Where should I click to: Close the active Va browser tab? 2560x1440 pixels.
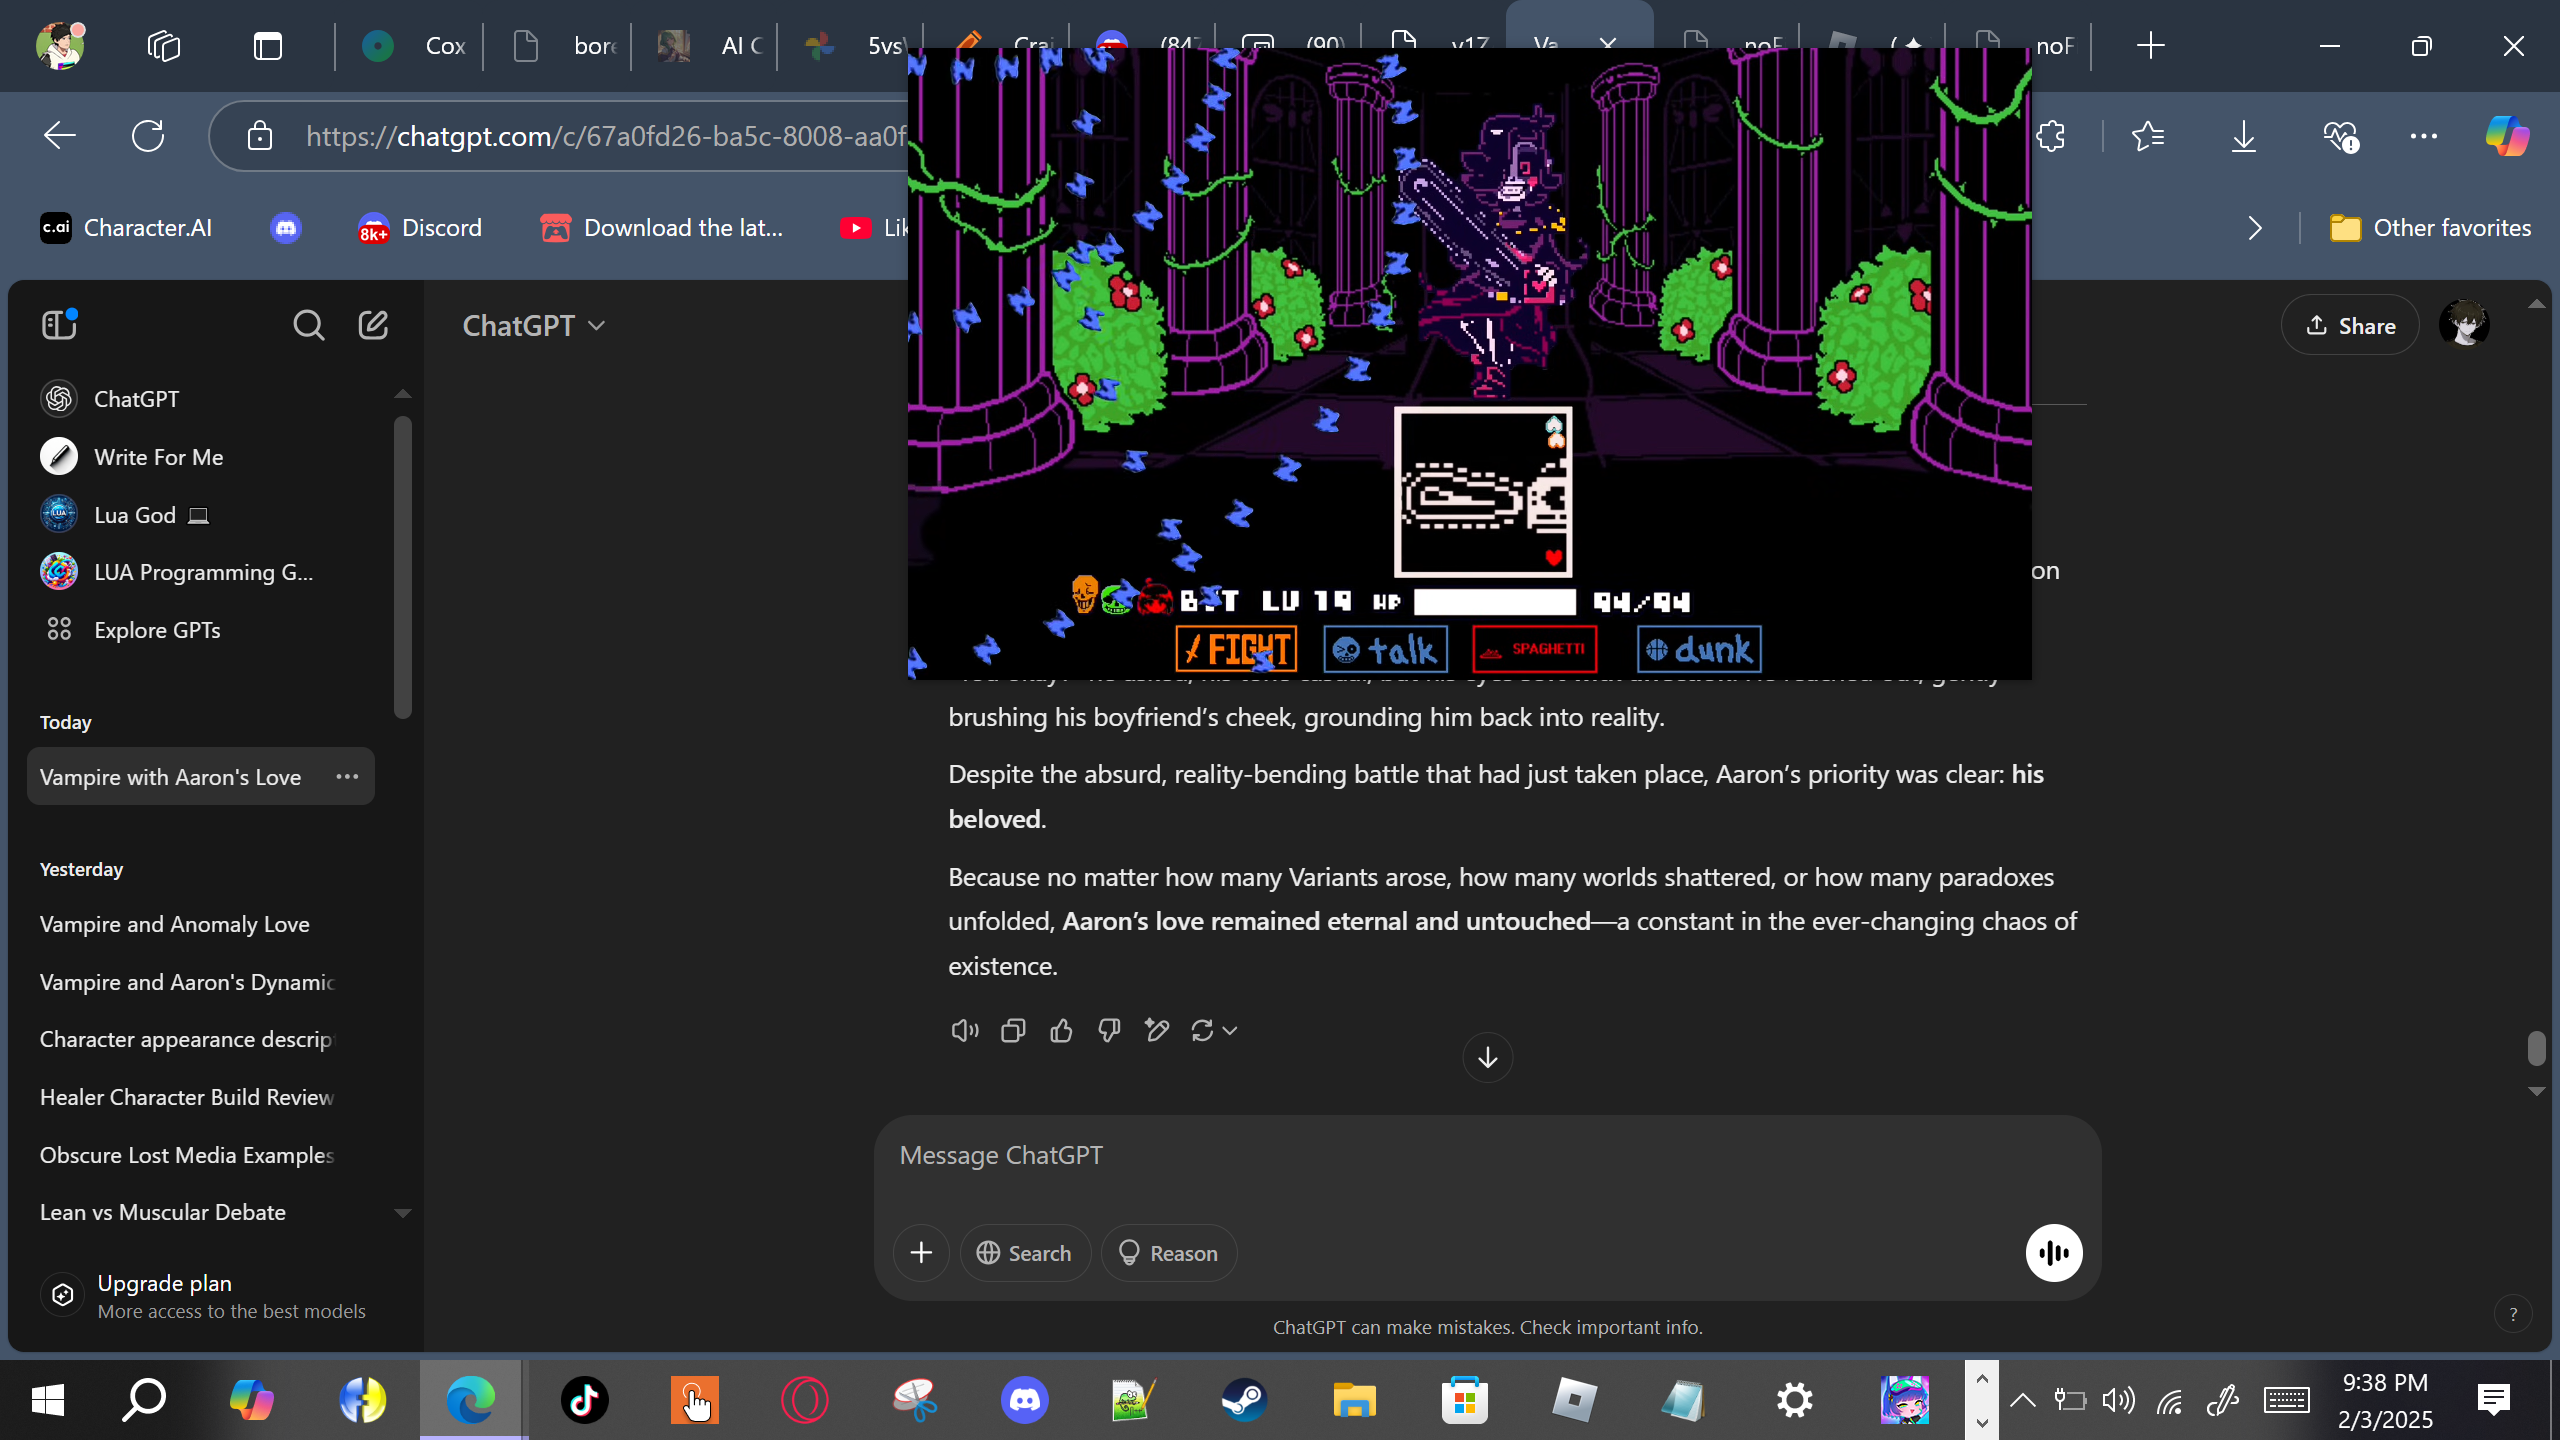click(x=1608, y=45)
